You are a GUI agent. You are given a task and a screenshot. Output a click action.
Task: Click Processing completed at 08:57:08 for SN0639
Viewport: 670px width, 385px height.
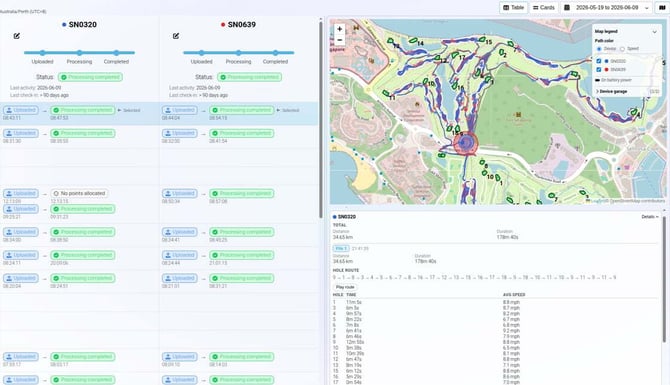[x=242, y=194]
